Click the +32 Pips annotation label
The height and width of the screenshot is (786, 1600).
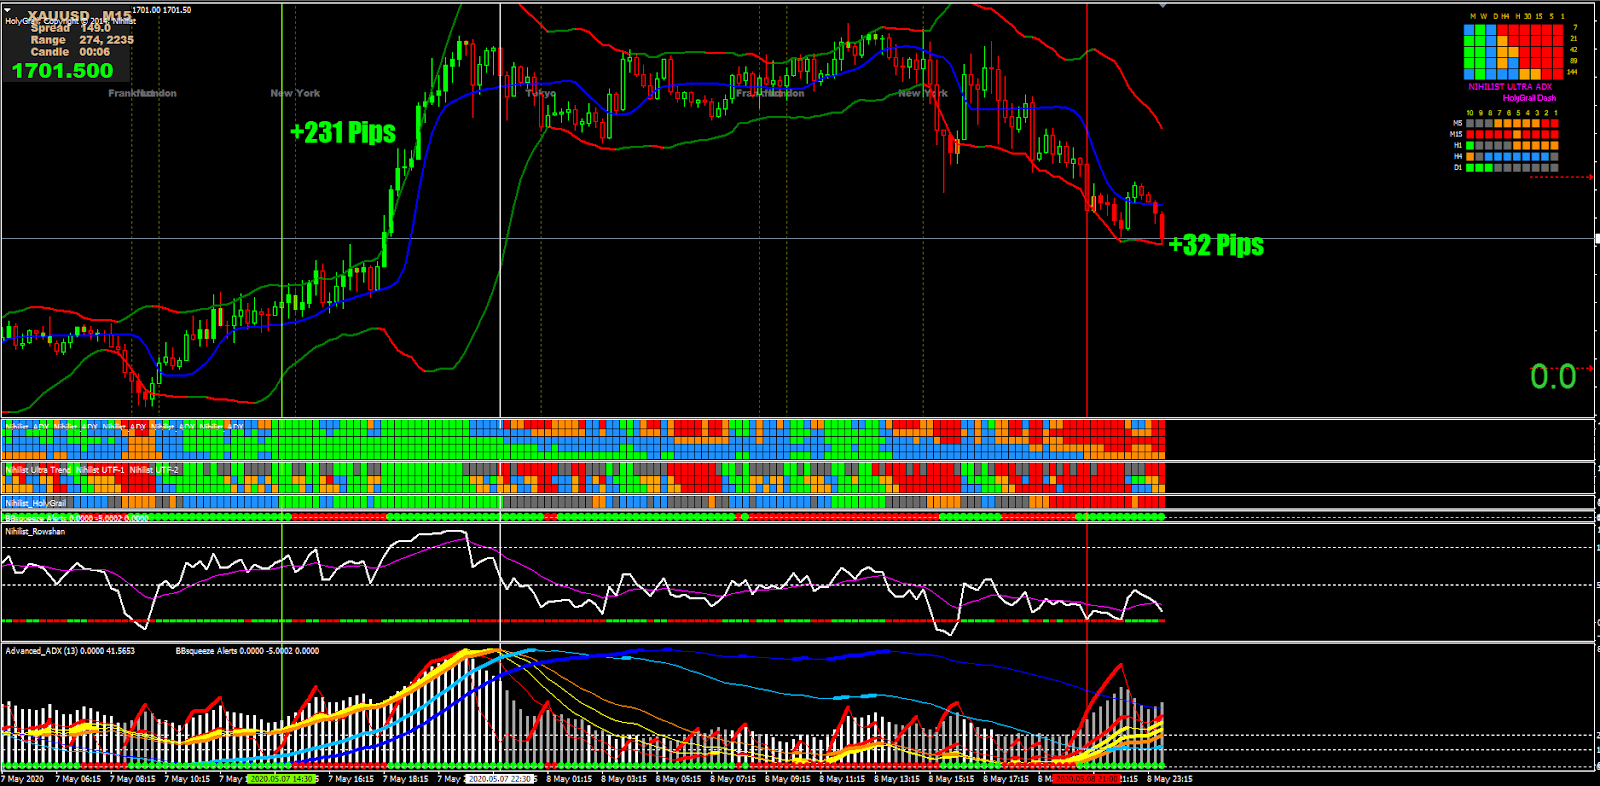click(x=1216, y=245)
